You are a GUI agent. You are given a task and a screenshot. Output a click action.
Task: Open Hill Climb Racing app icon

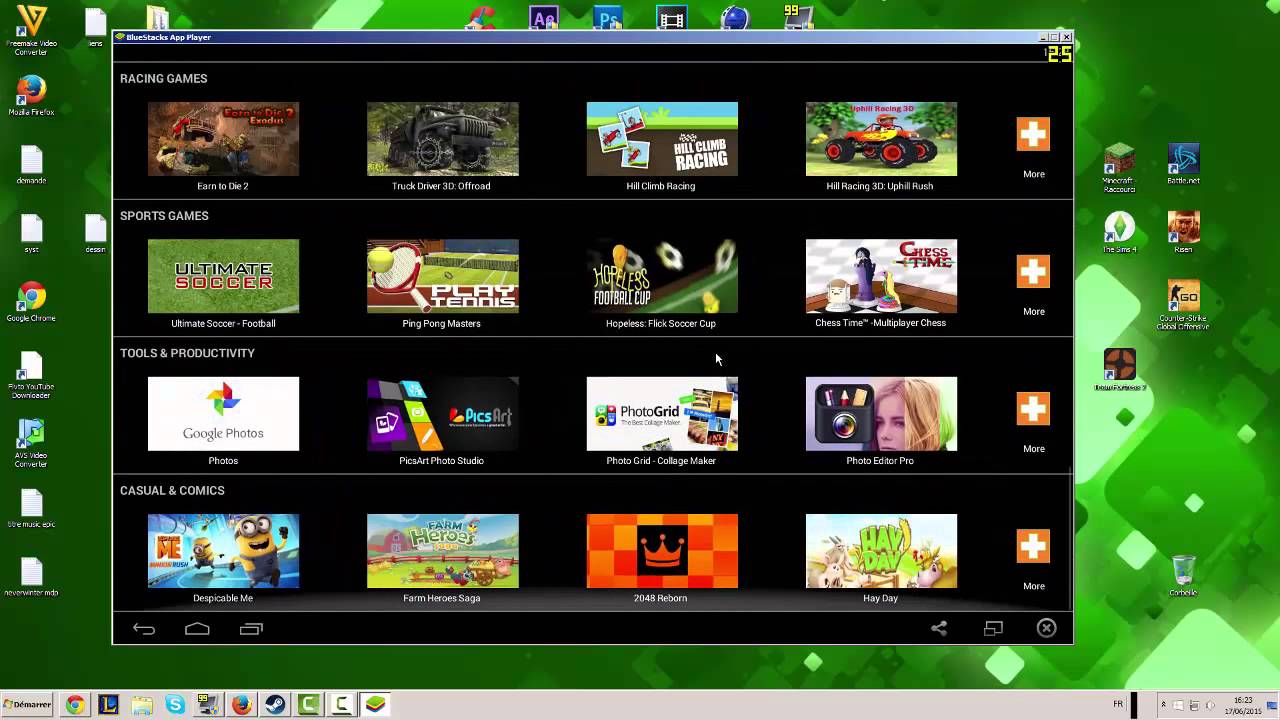pos(662,139)
